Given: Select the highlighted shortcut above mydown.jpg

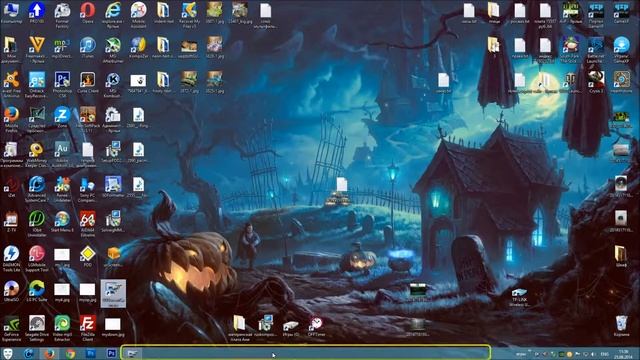Looking at the screenshot, I should 113,293.
